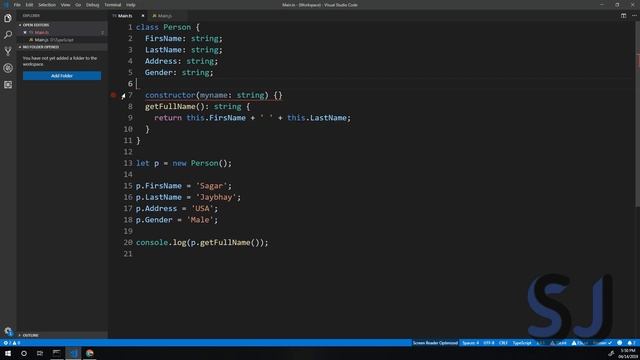Open the File menu
Screen dimensions: 640x360
pyautogui.click(x=17, y=5)
